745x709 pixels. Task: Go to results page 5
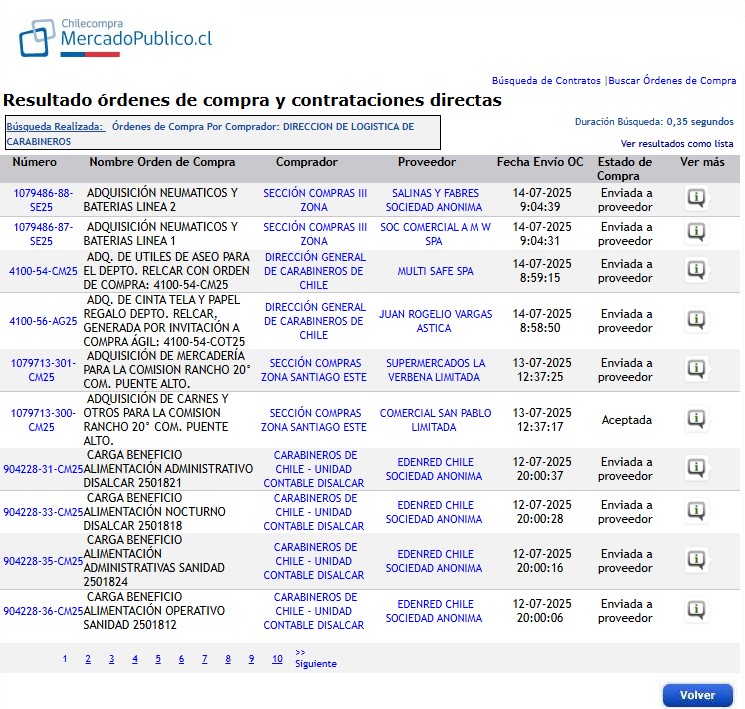tap(158, 659)
